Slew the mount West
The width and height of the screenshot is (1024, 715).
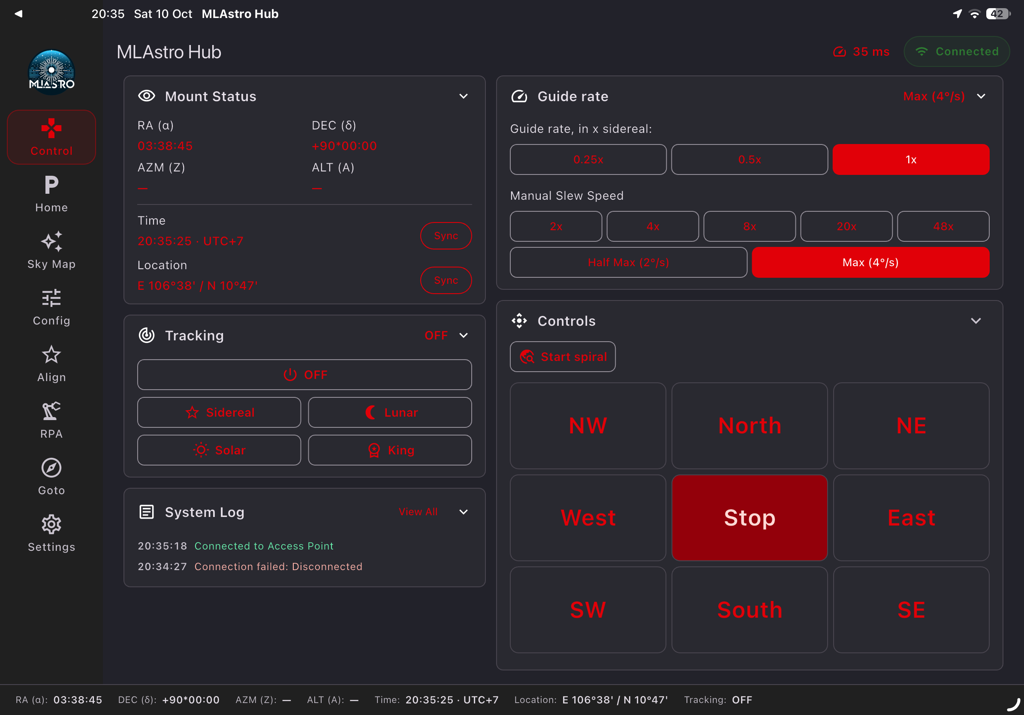(x=588, y=518)
